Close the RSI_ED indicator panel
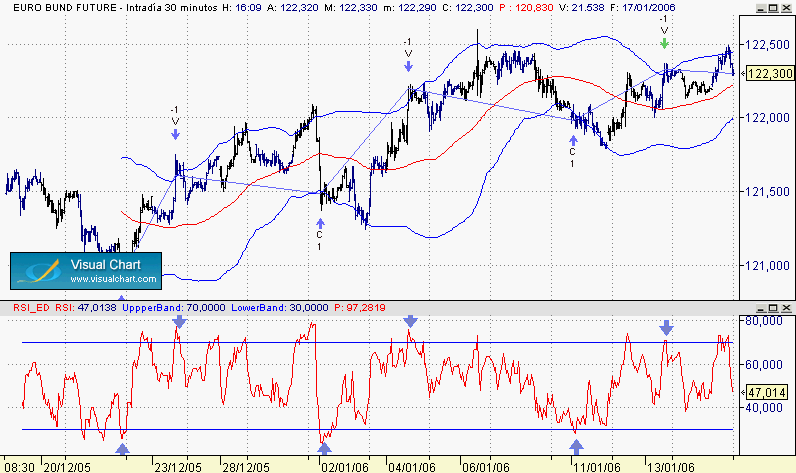Viewport: 796px width, 473px height. point(786,308)
